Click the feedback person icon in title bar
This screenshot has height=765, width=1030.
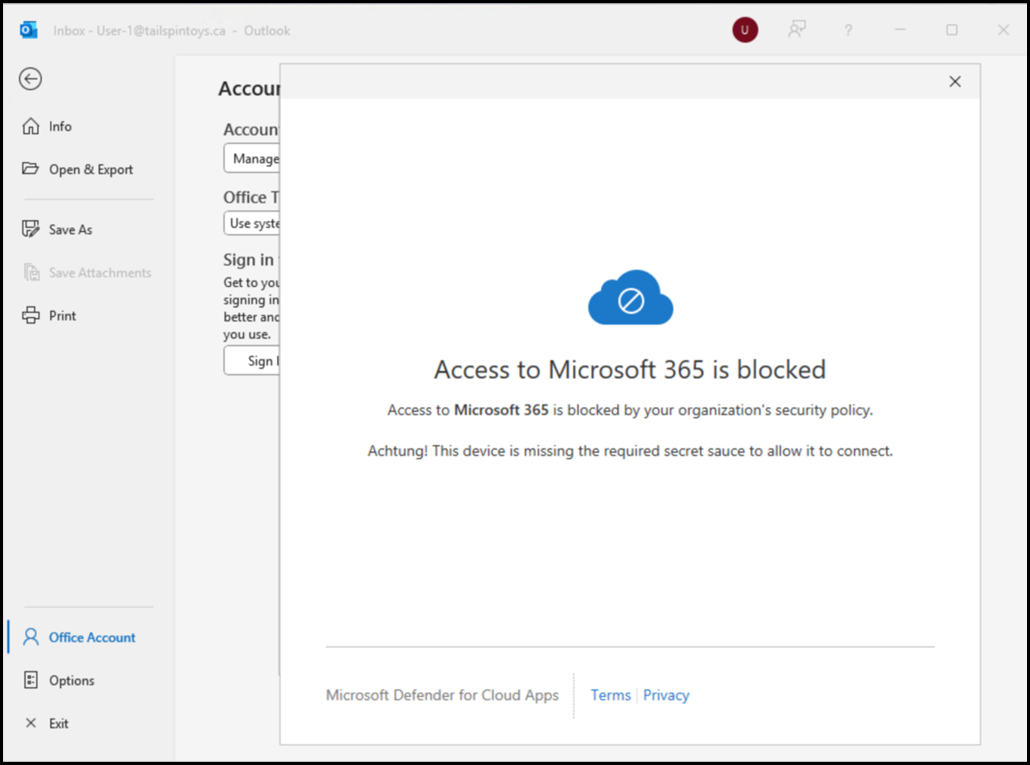[x=797, y=30]
